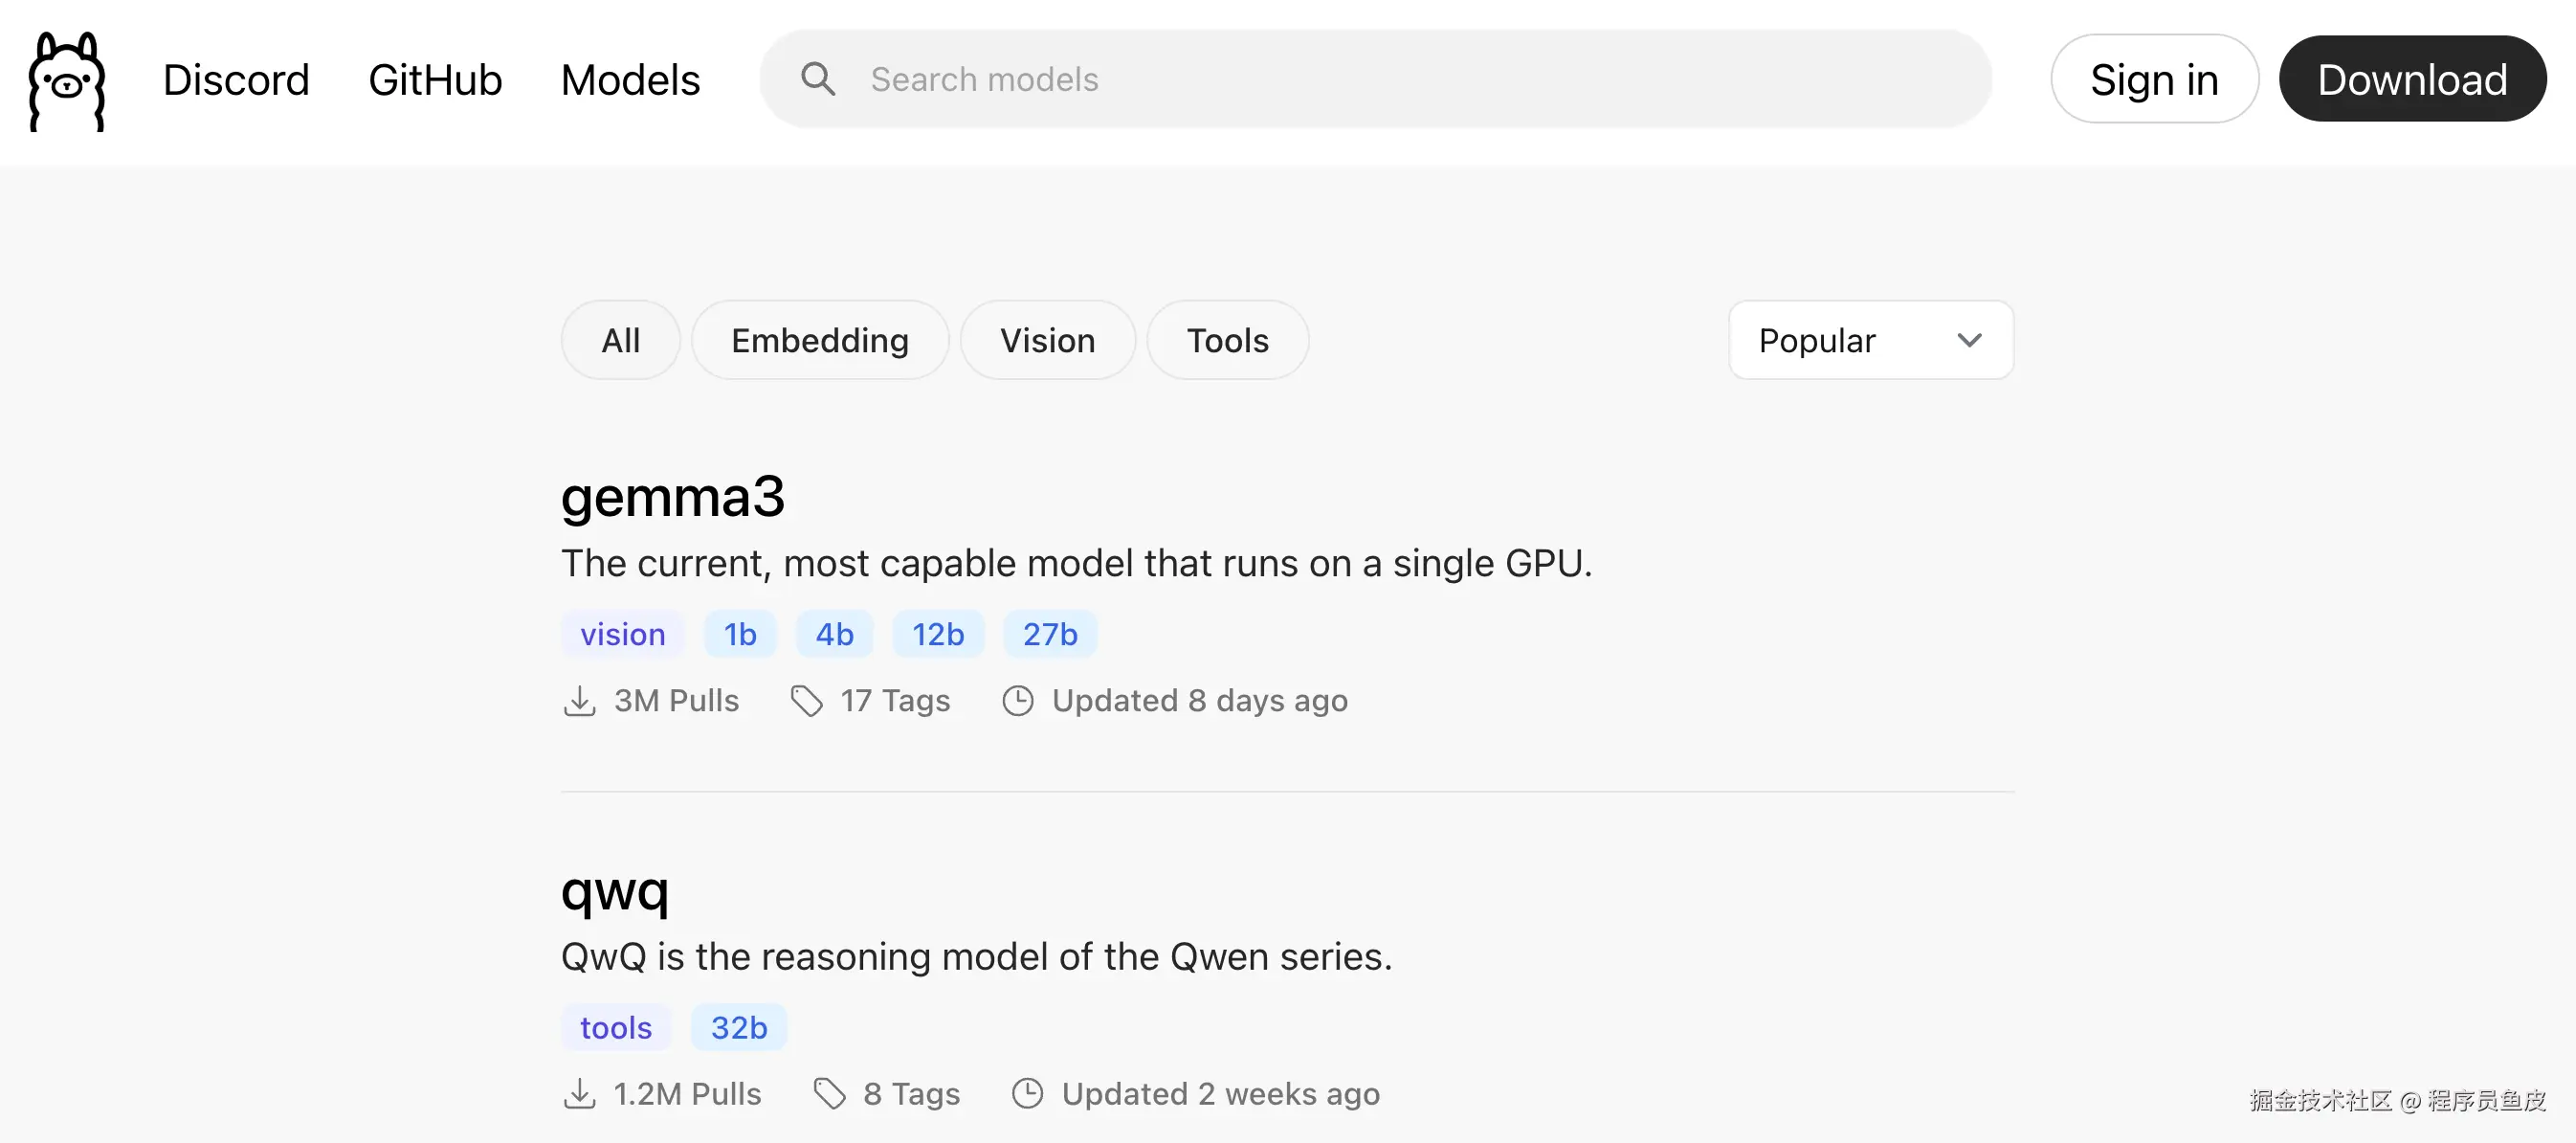The width and height of the screenshot is (2576, 1143).
Task: Expand sort options via chevron arrow
Action: coord(1969,340)
